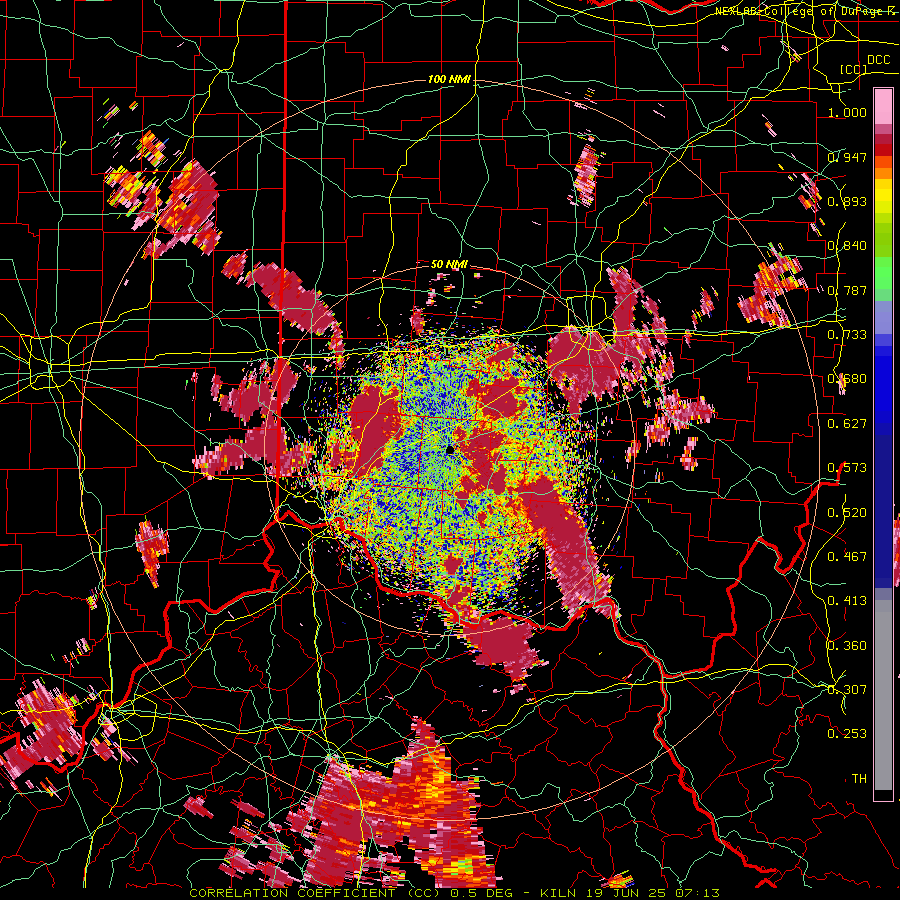Select the 0.893 legend value
The width and height of the screenshot is (900, 900).
point(847,201)
